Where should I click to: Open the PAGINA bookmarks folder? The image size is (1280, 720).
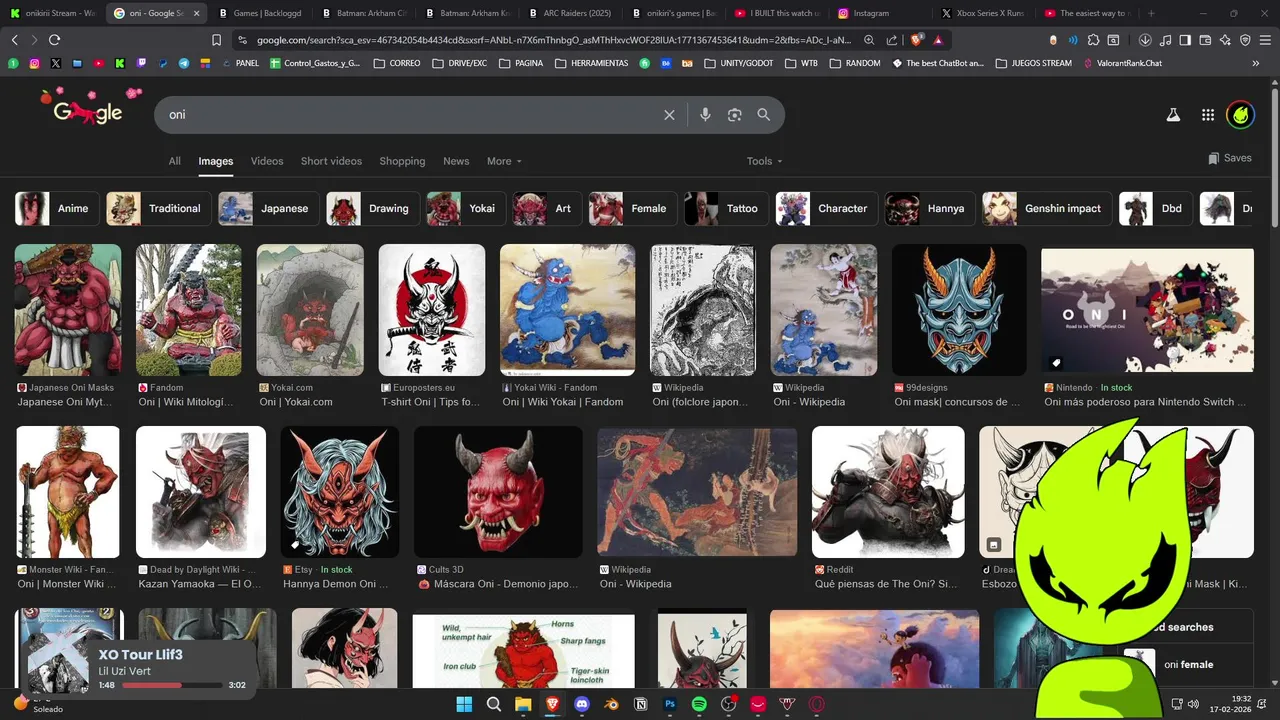(x=521, y=63)
